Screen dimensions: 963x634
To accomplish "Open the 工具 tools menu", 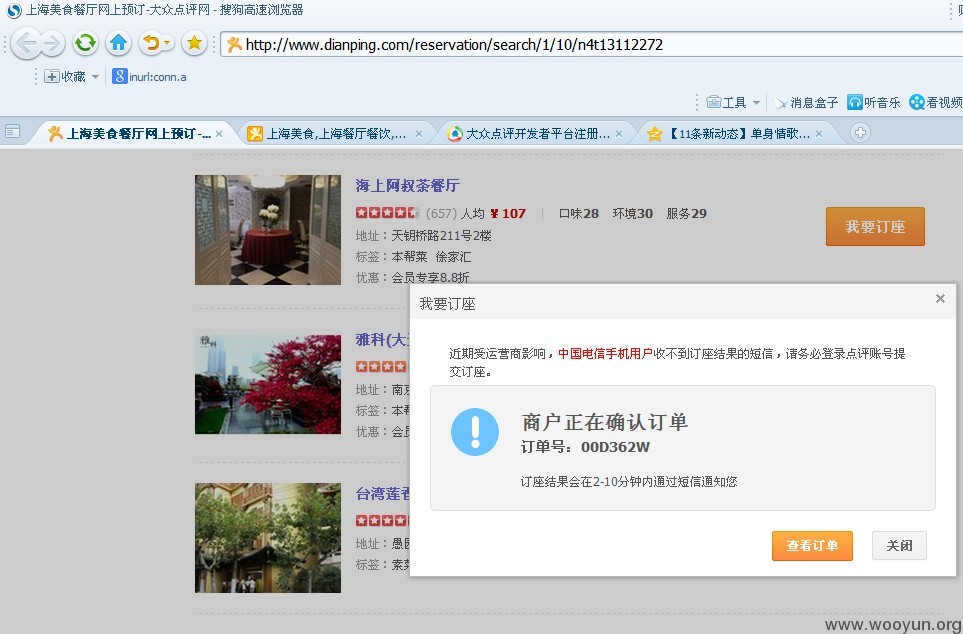I will click(726, 103).
